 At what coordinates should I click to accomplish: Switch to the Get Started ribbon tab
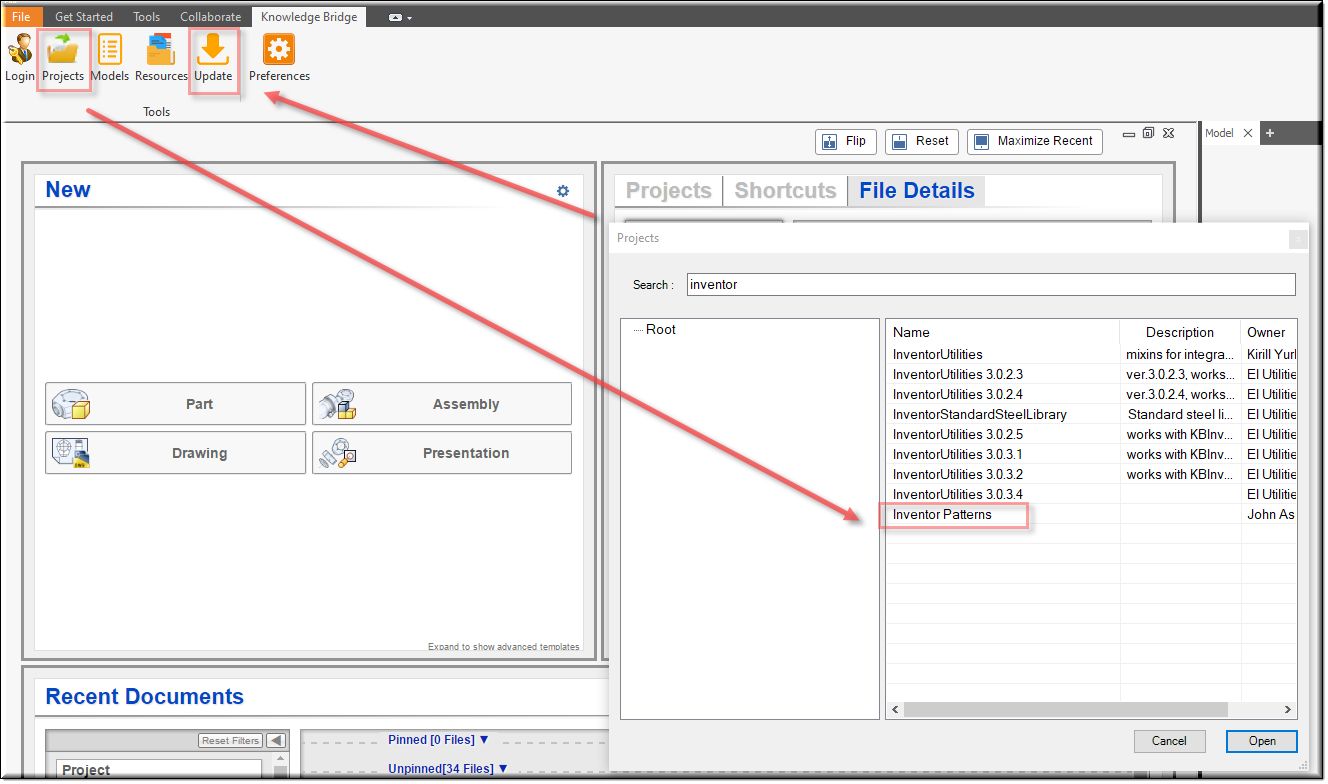click(84, 17)
